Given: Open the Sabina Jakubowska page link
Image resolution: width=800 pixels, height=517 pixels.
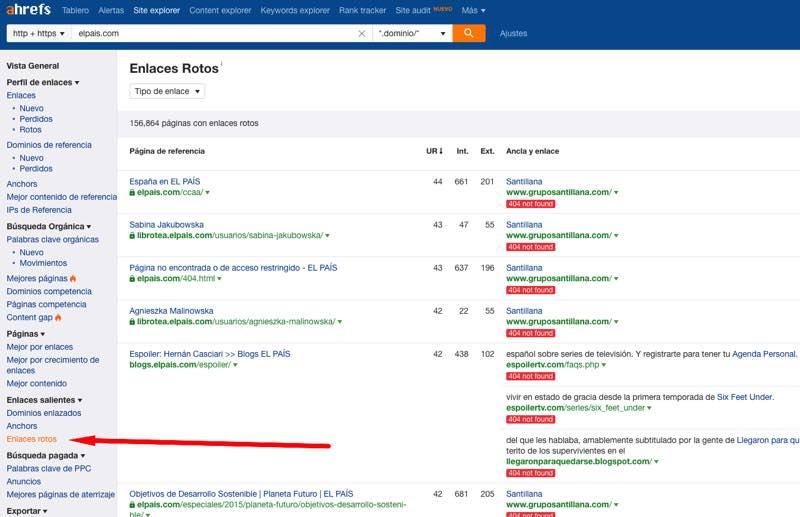Looking at the screenshot, I should pos(166,225).
